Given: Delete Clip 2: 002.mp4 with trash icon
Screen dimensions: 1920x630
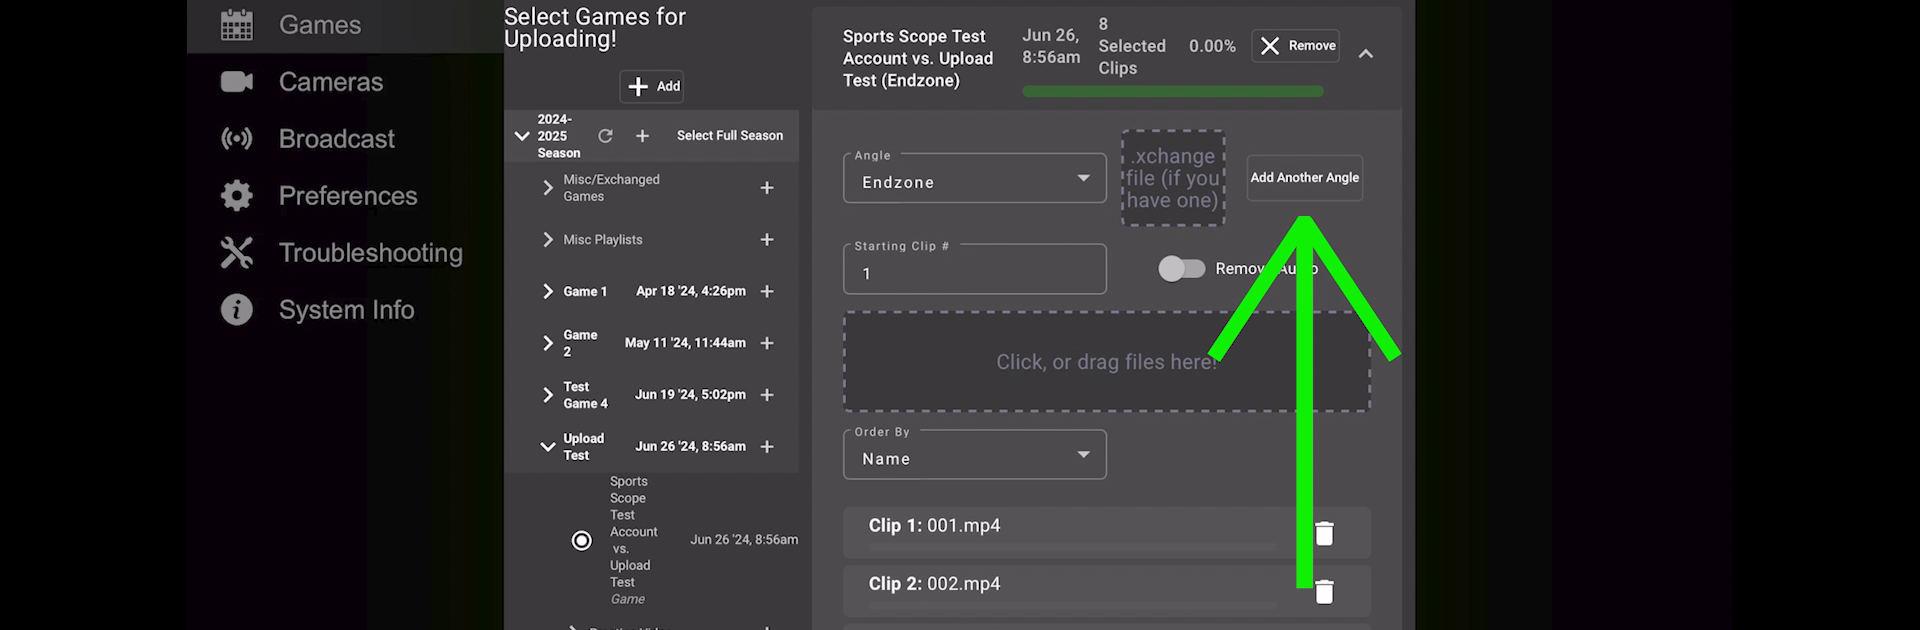Looking at the screenshot, I should click(x=1324, y=592).
